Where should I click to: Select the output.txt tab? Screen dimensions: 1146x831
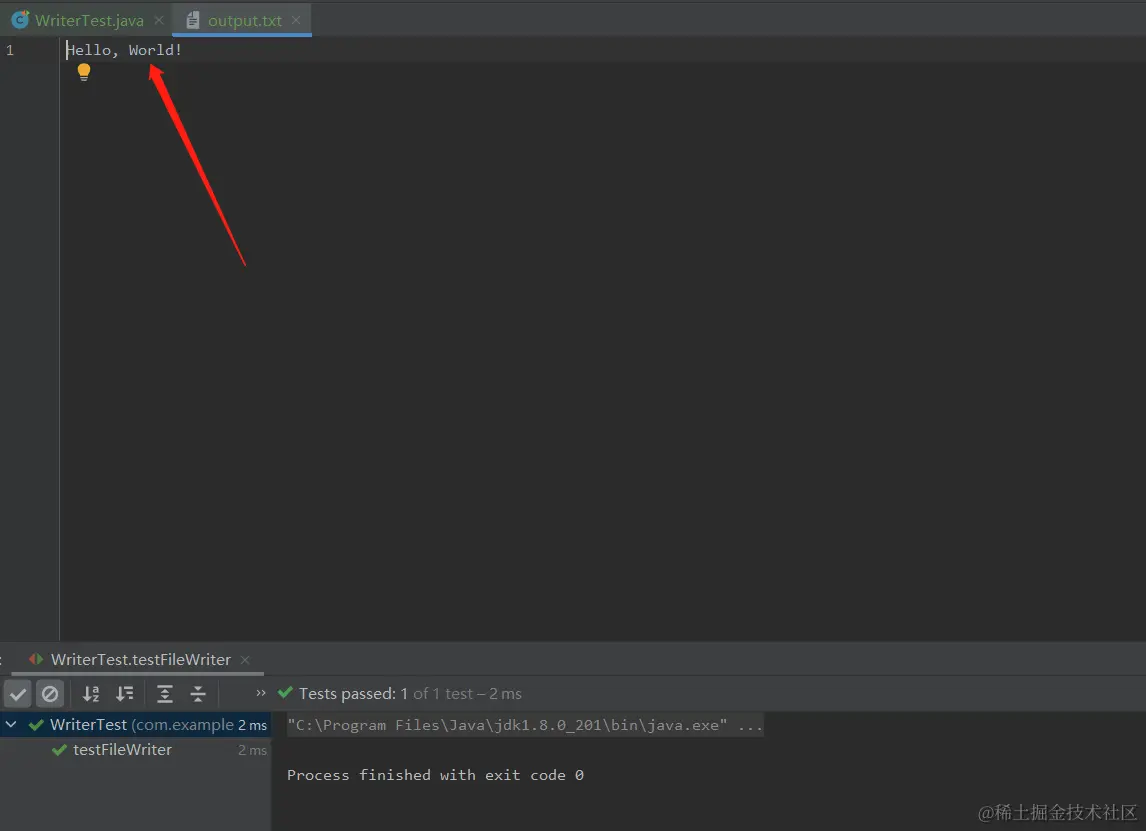tap(244, 20)
